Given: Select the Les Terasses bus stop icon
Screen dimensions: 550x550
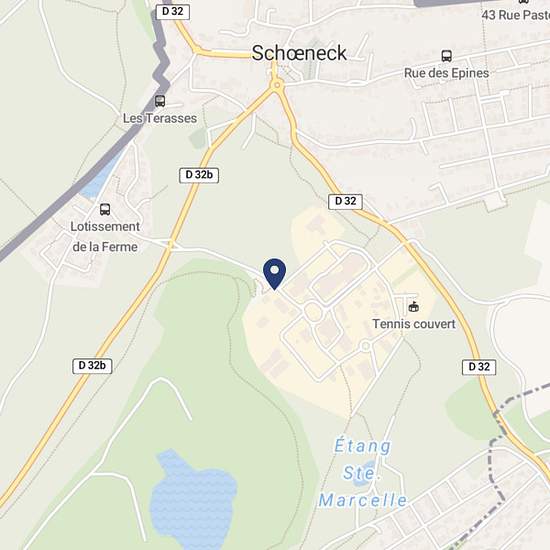Looking at the screenshot, I should point(160,101).
